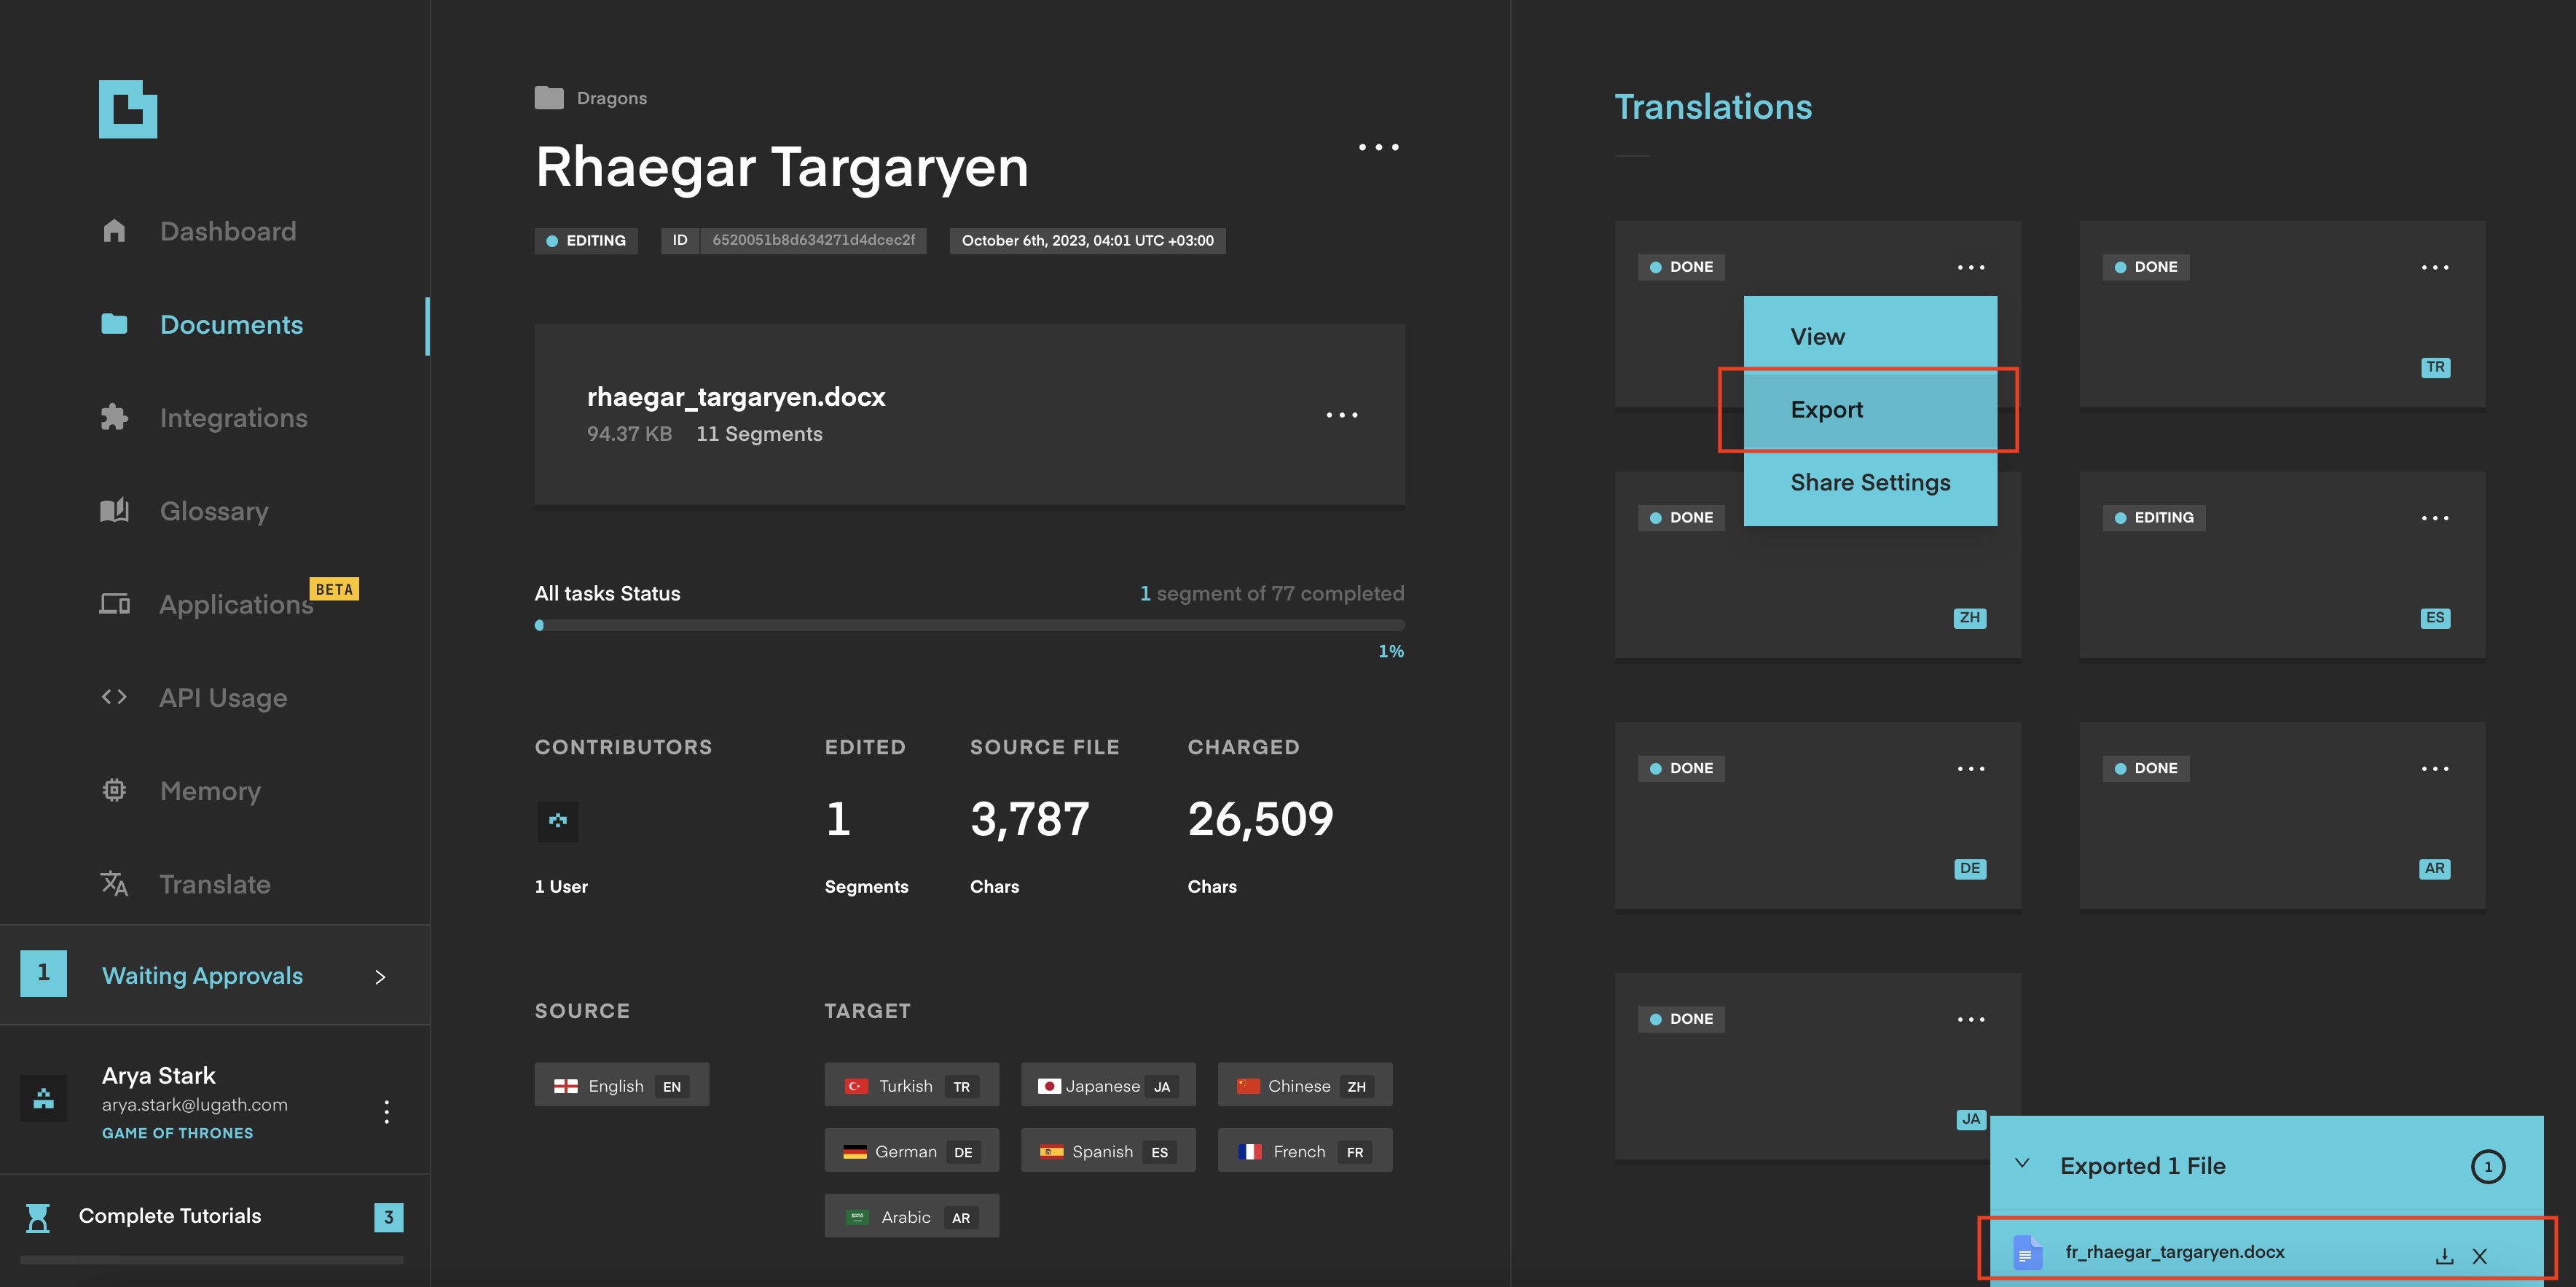This screenshot has height=1287, width=2576.
Task: Click the Waiting Approvals count badge
Action: (x=44, y=973)
